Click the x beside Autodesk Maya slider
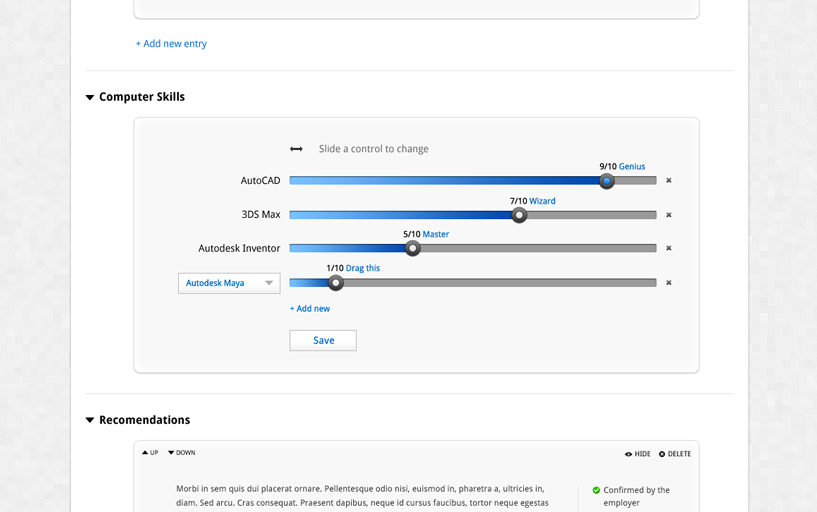Viewport: 817px width, 512px height. (x=669, y=283)
